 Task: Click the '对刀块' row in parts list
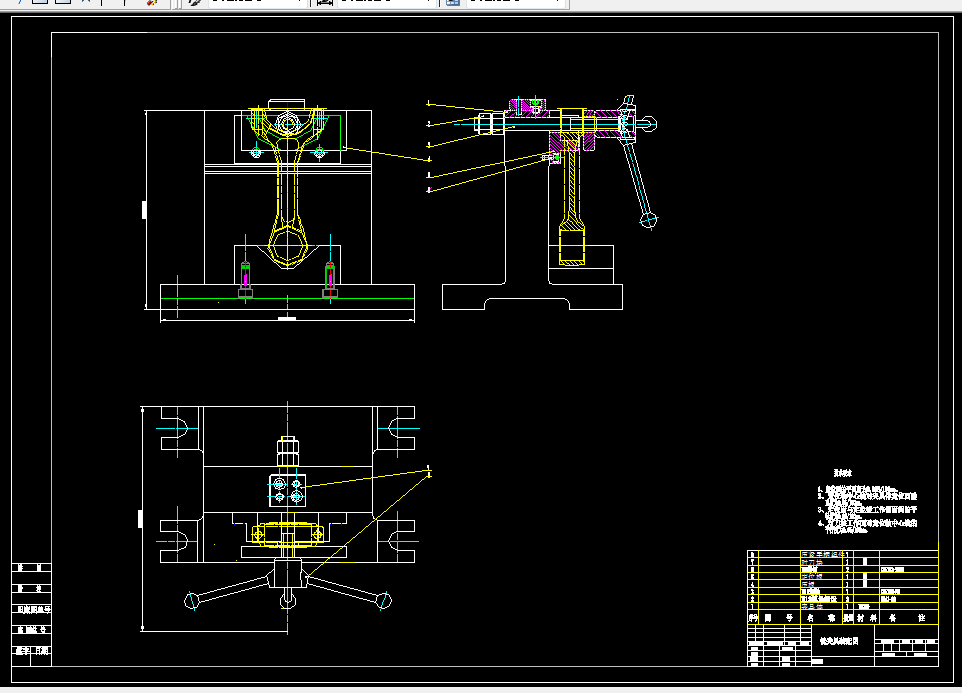(843, 562)
